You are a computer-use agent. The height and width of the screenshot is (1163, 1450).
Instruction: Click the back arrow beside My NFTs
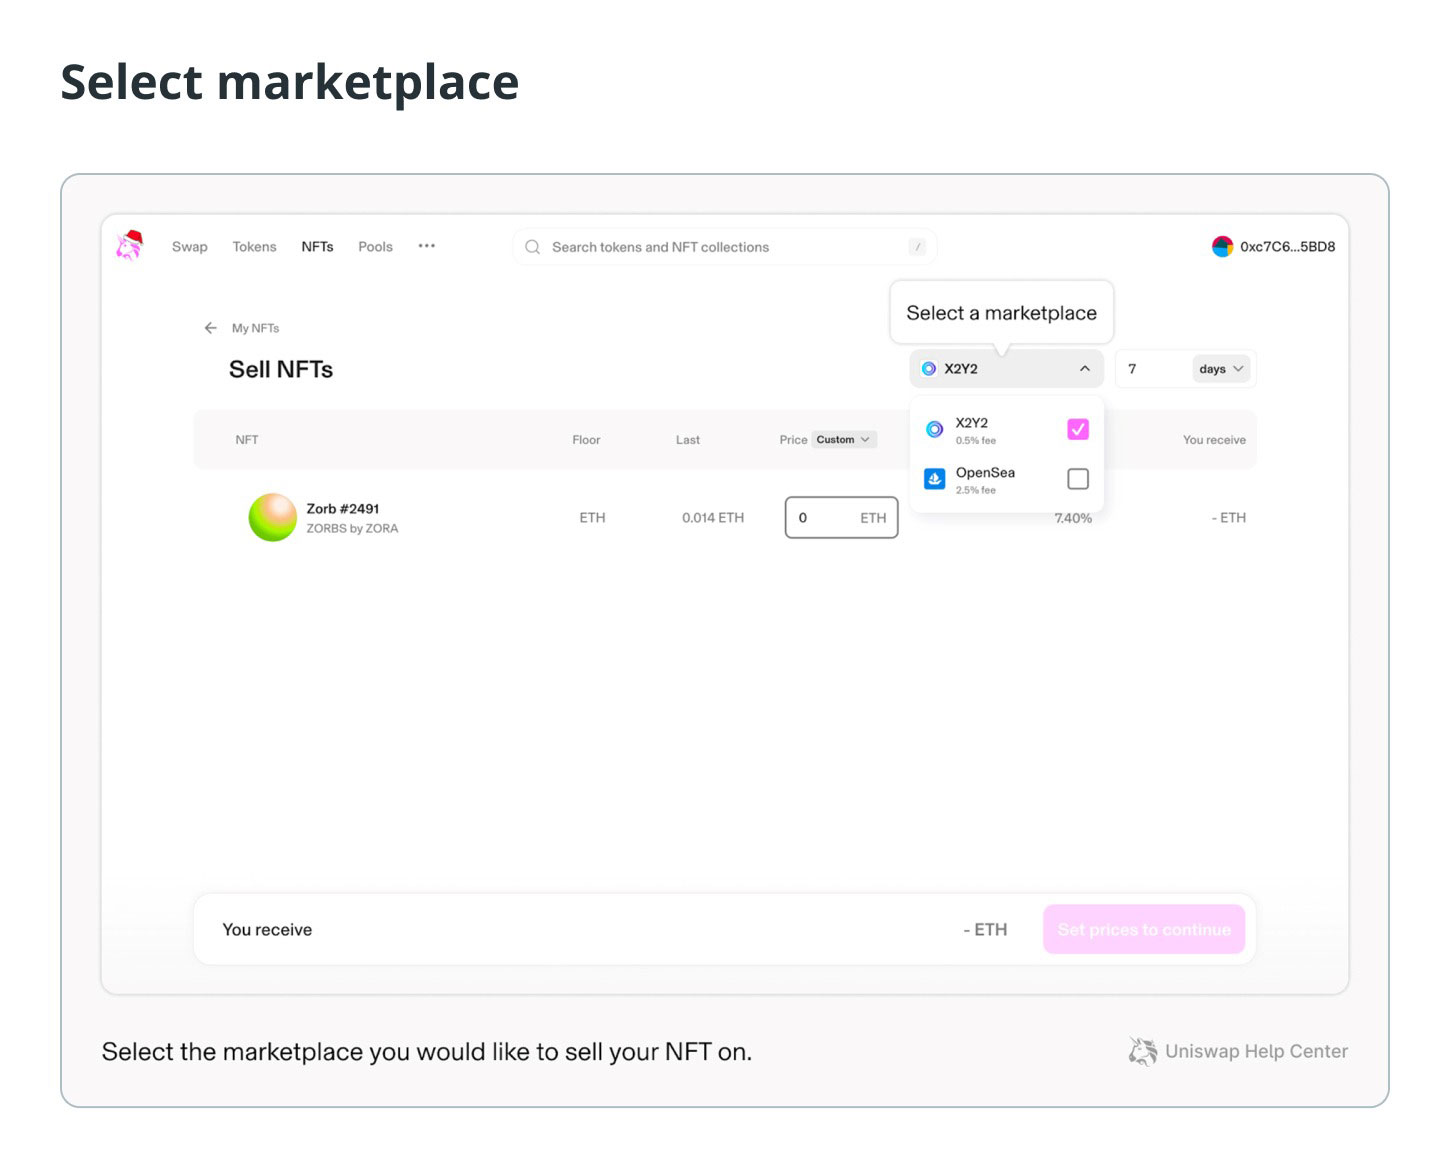(x=210, y=328)
